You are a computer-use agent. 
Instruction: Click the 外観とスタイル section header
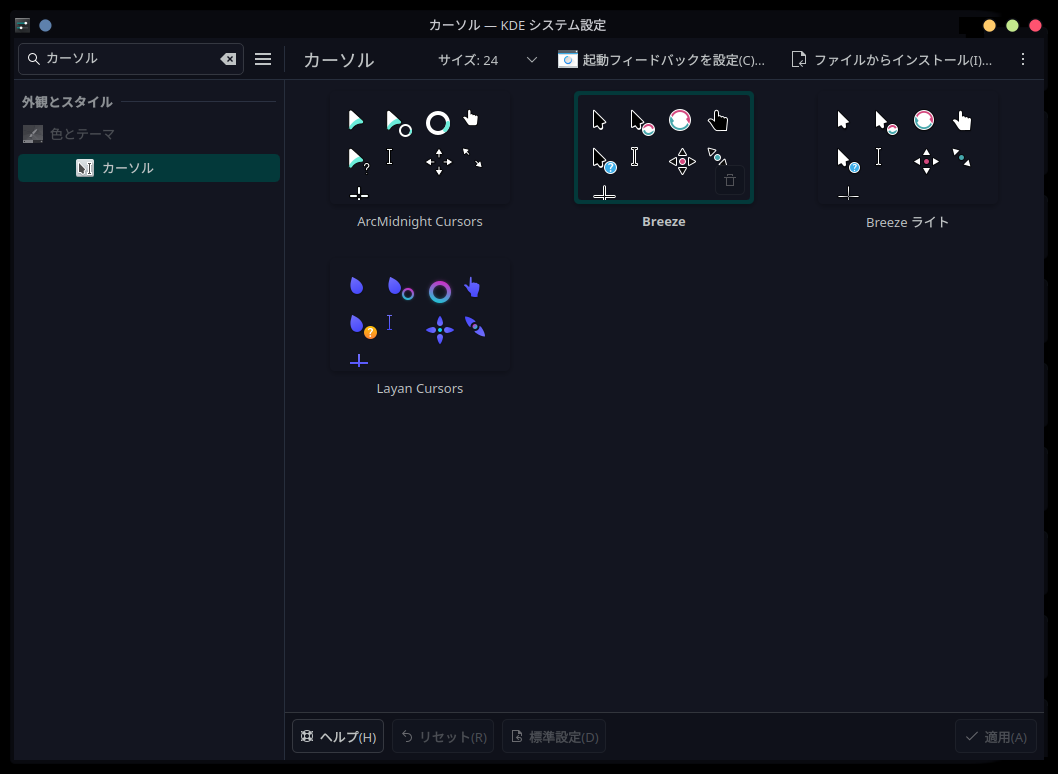pyautogui.click(x=67, y=102)
